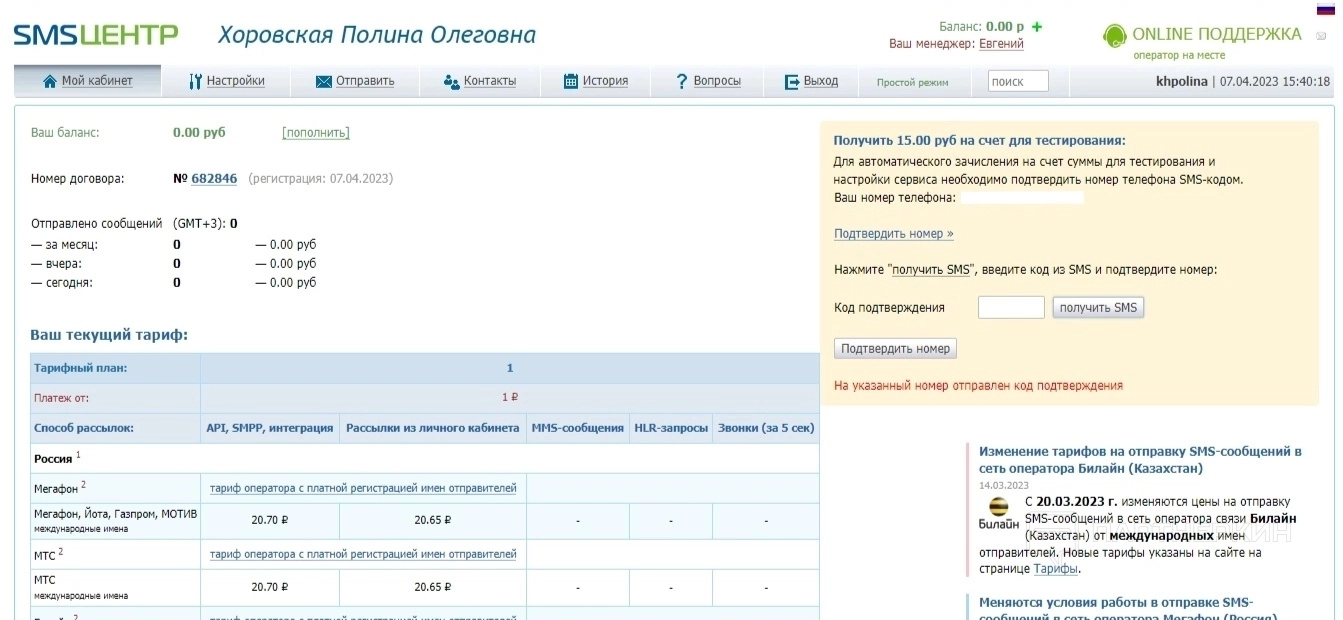Click the people icon next to Контакты

click(451, 82)
